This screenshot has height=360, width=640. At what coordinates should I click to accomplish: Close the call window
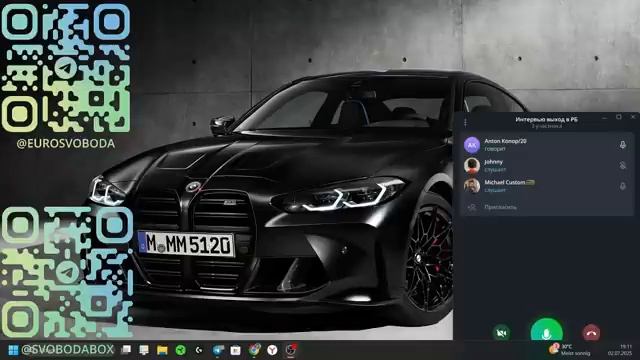point(633,118)
